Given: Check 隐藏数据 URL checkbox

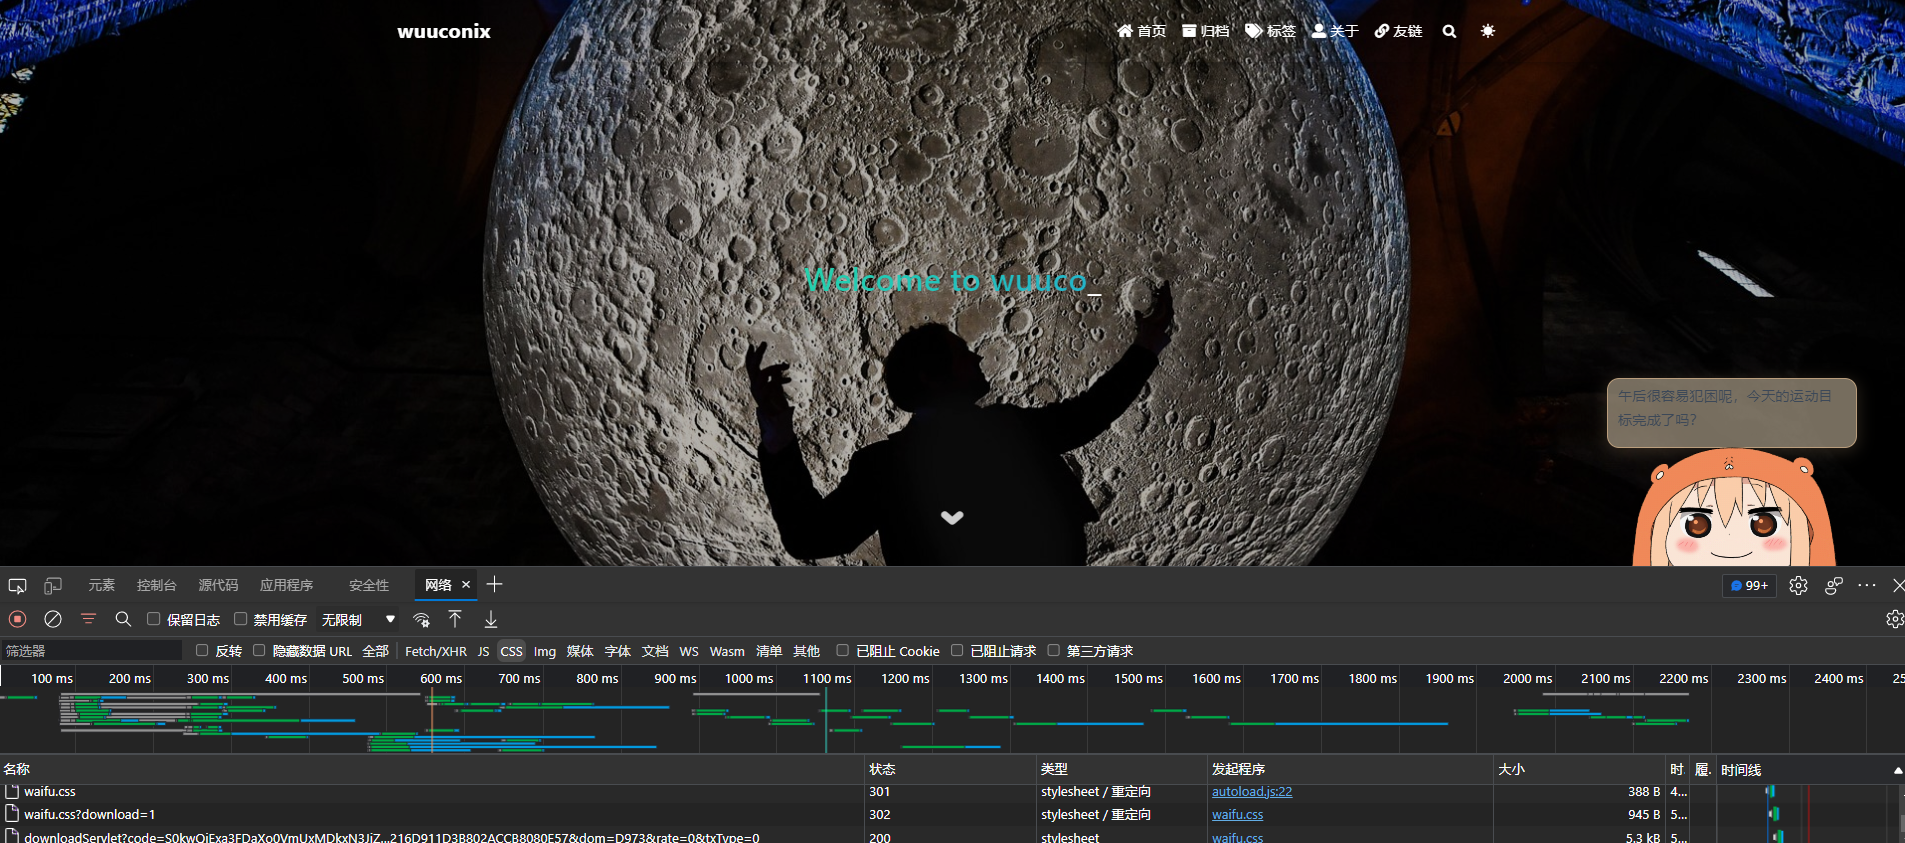Looking at the screenshot, I should (259, 650).
